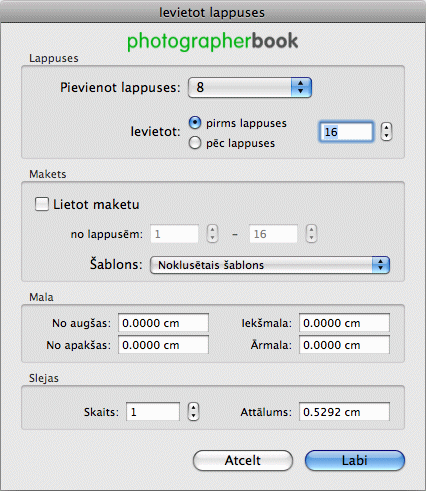Viewport: 426px width, 491px height.
Task: Click the Ārmala margin field
Action: pos(344,345)
